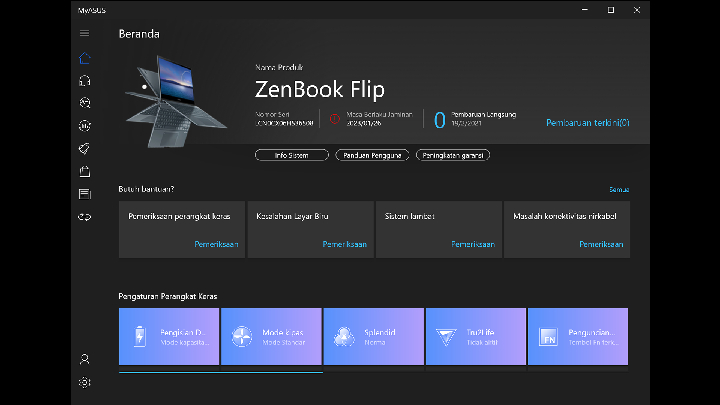Open the shopping bag sidebar icon
The image size is (720, 405).
pyautogui.click(x=85, y=171)
